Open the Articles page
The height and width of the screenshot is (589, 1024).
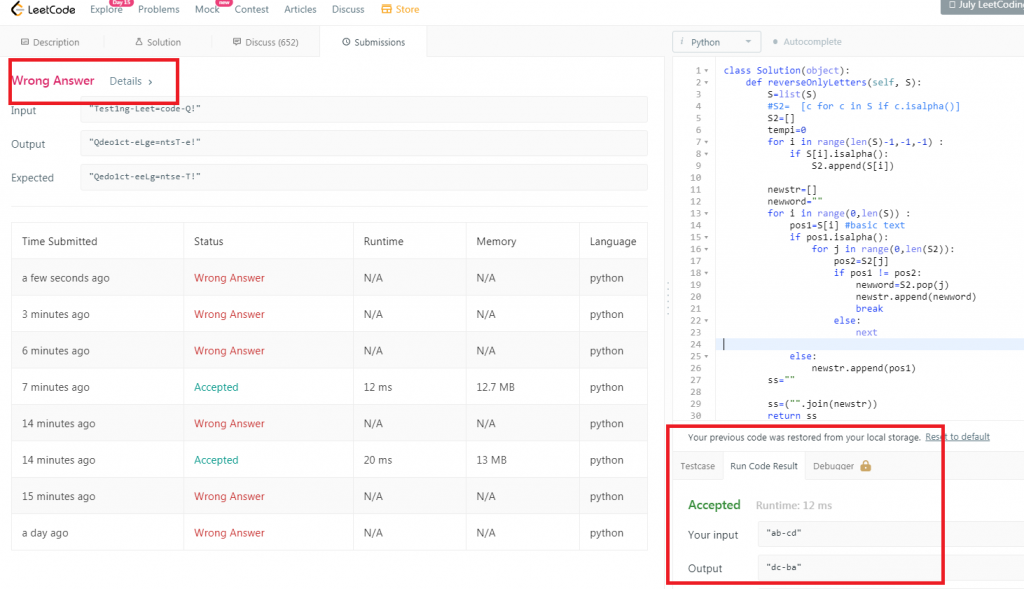300,9
